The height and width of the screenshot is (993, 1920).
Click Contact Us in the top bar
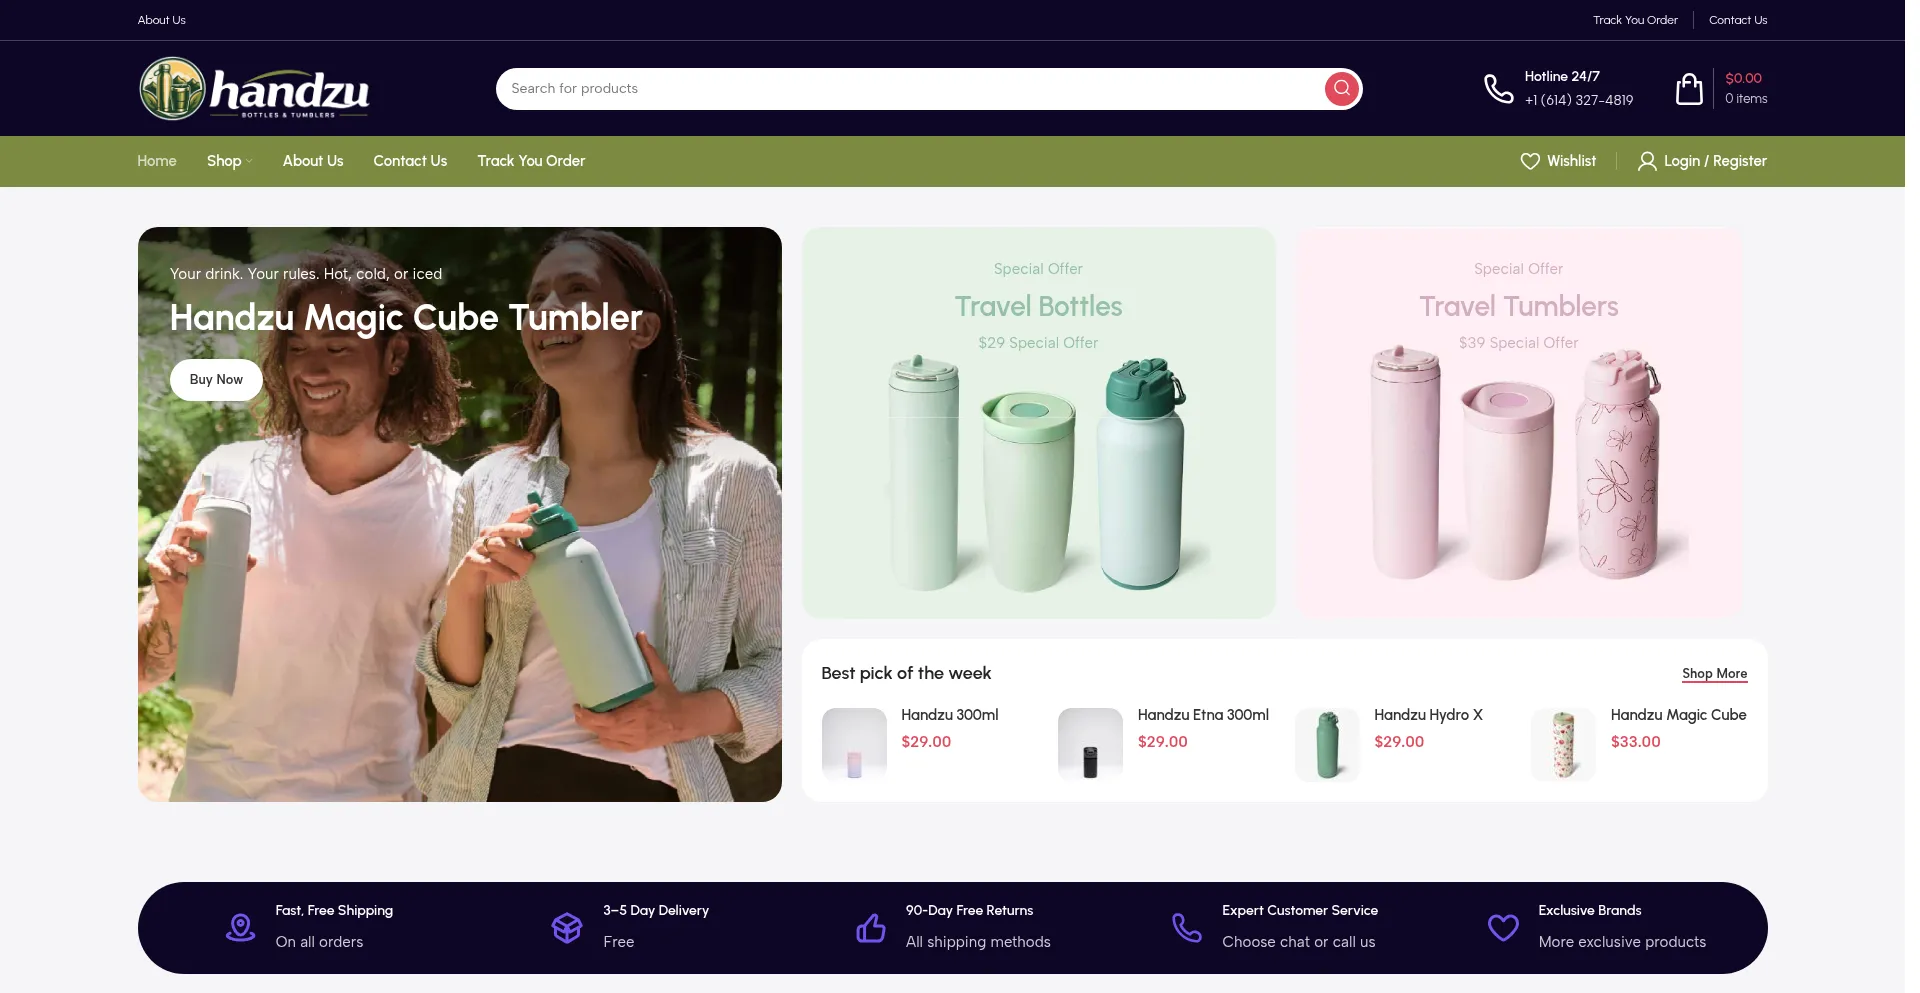[x=1737, y=20]
